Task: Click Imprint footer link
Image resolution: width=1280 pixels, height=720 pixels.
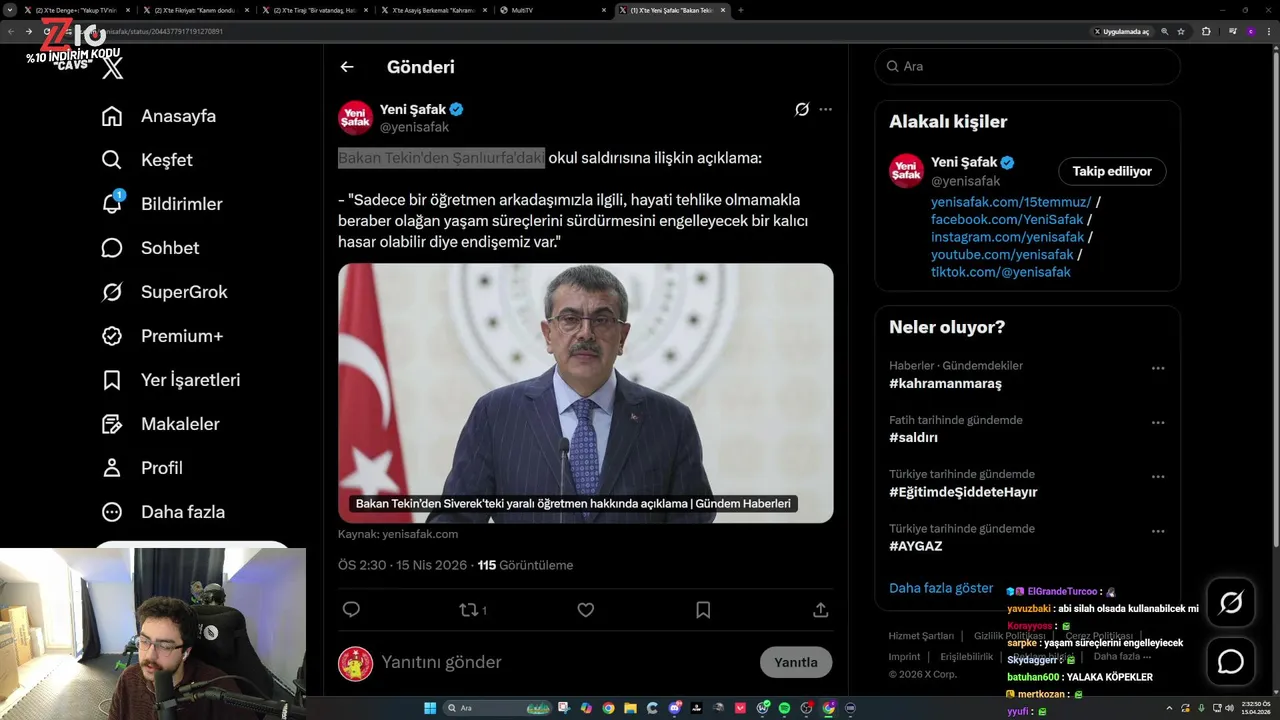Action: click(904, 657)
